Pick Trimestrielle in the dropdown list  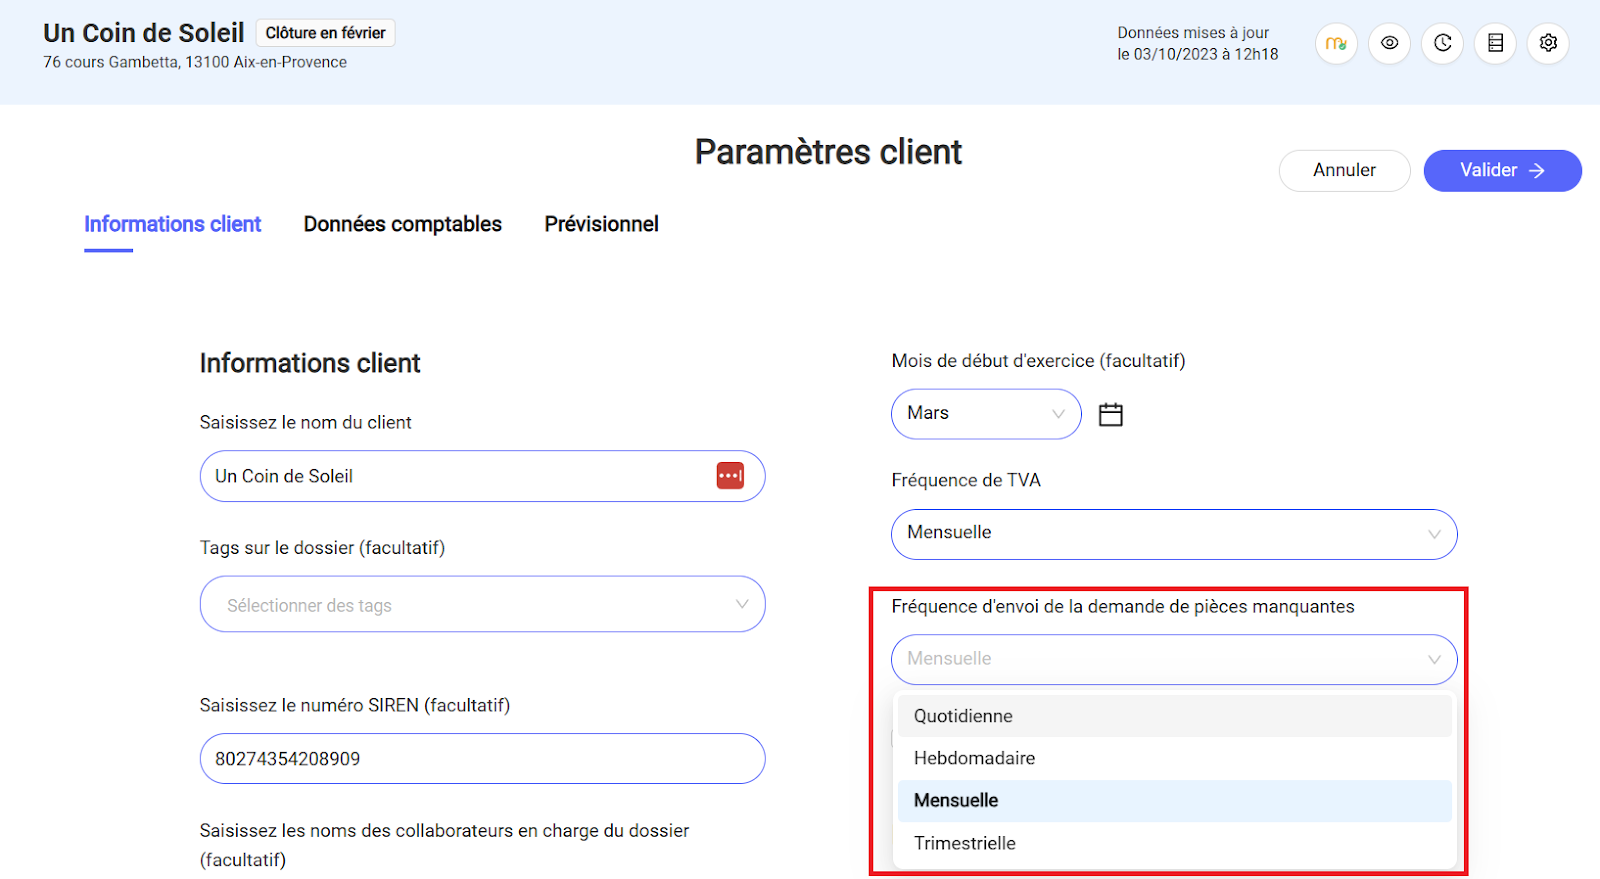pos(964,843)
